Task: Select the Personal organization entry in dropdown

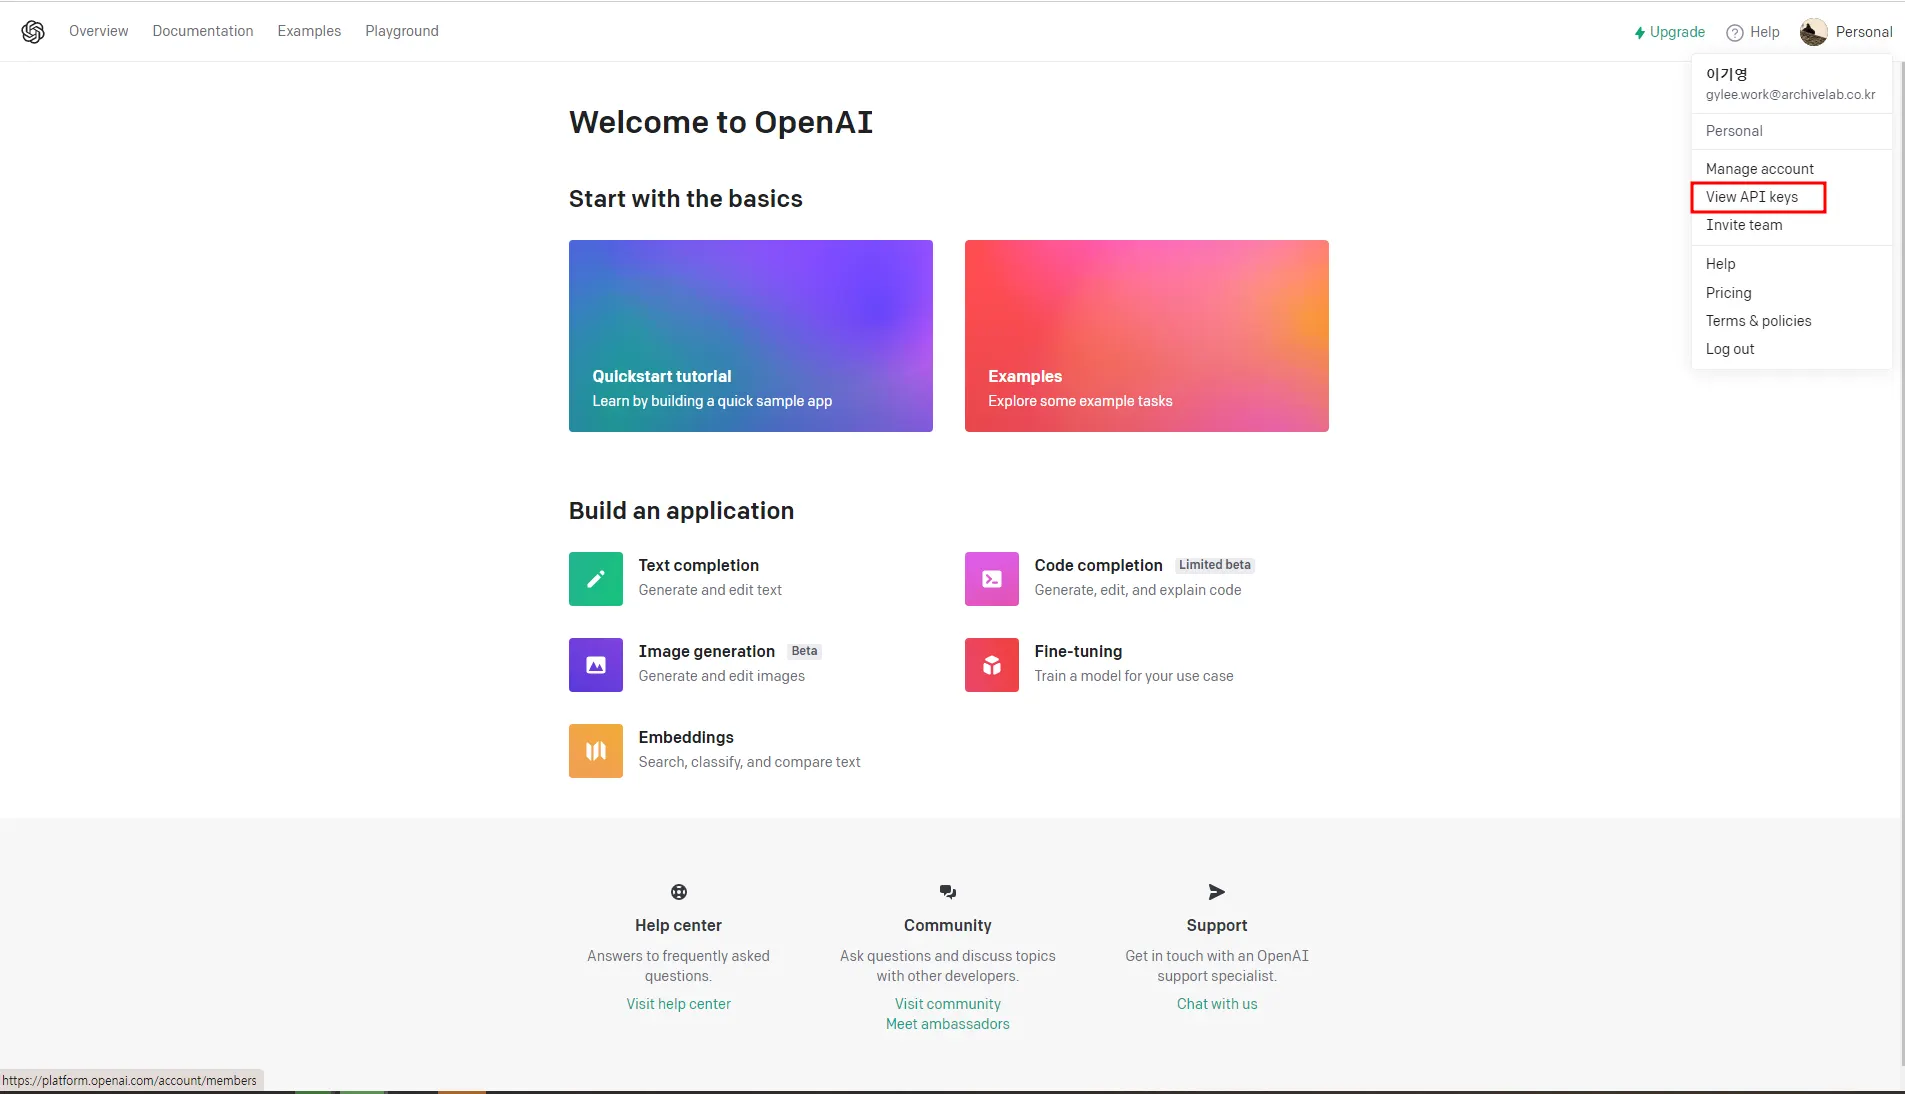Action: click(1735, 131)
